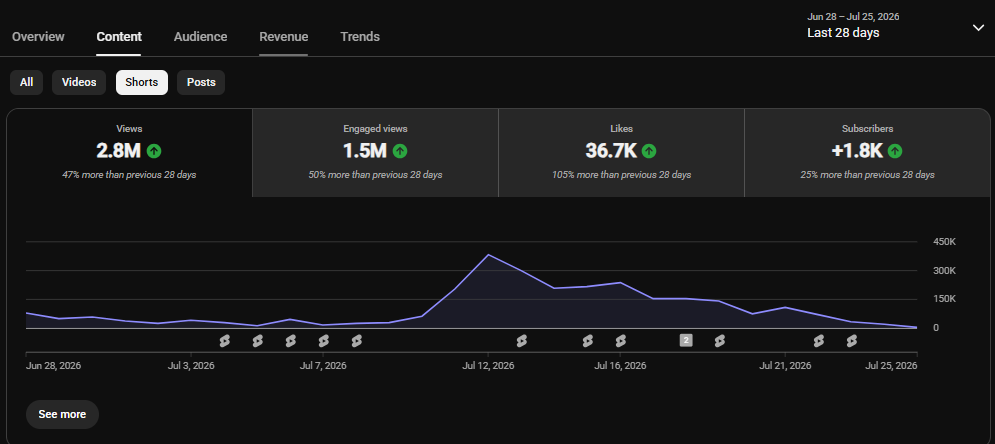Click the Shorts icon under Jul 16
This screenshot has width=995, height=444.
click(620, 341)
